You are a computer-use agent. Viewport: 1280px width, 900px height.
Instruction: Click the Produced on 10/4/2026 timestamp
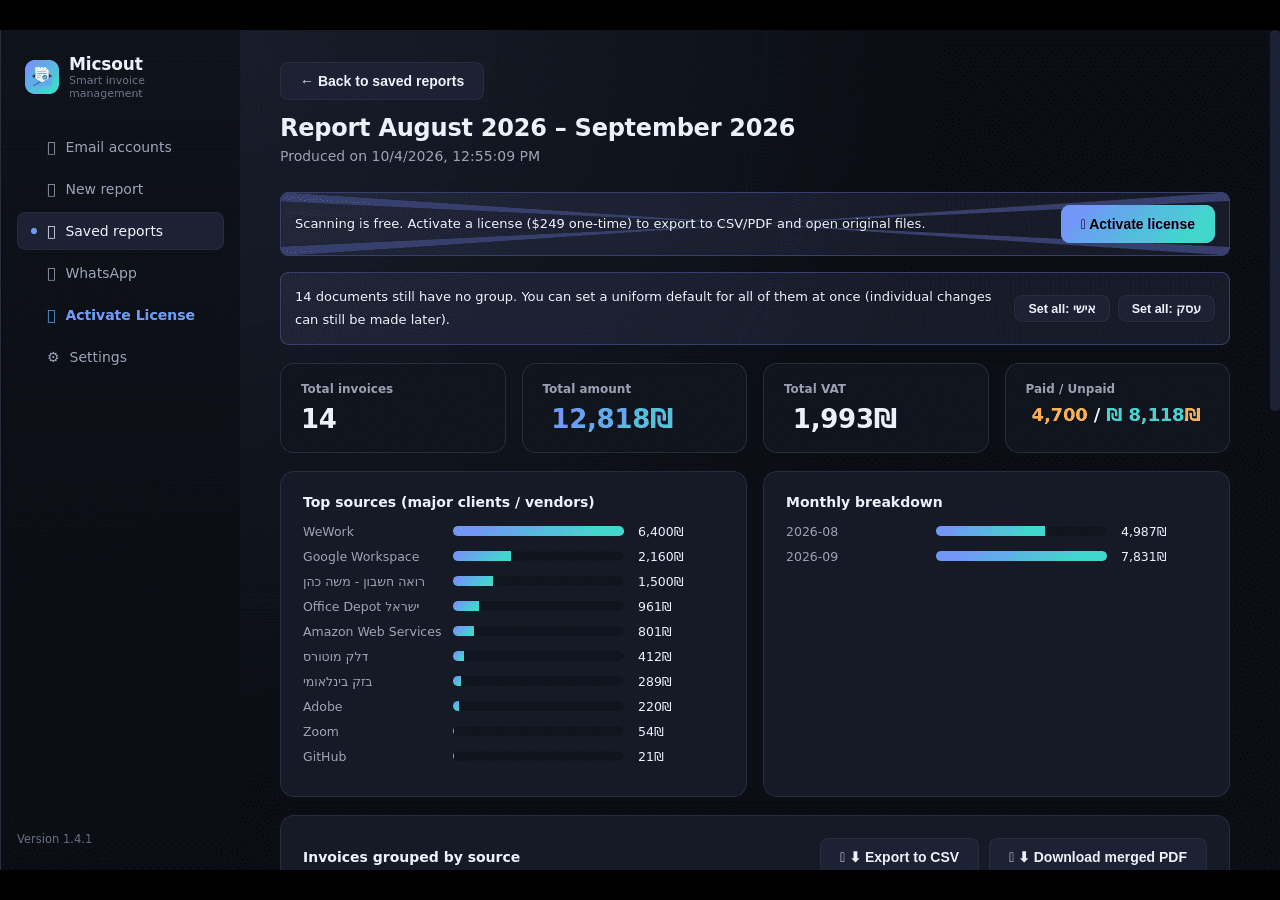tap(410, 156)
